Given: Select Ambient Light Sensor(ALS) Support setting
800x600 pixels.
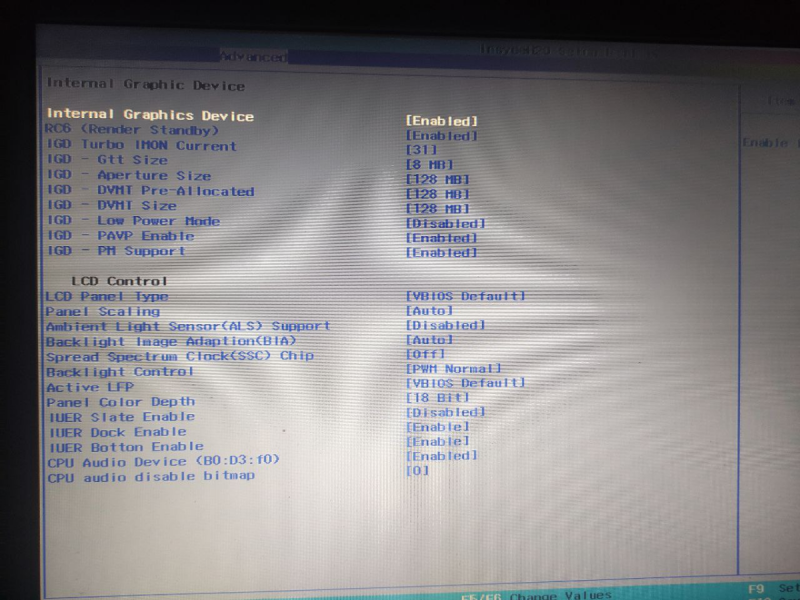Looking at the screenshot, I should [188, 326].
